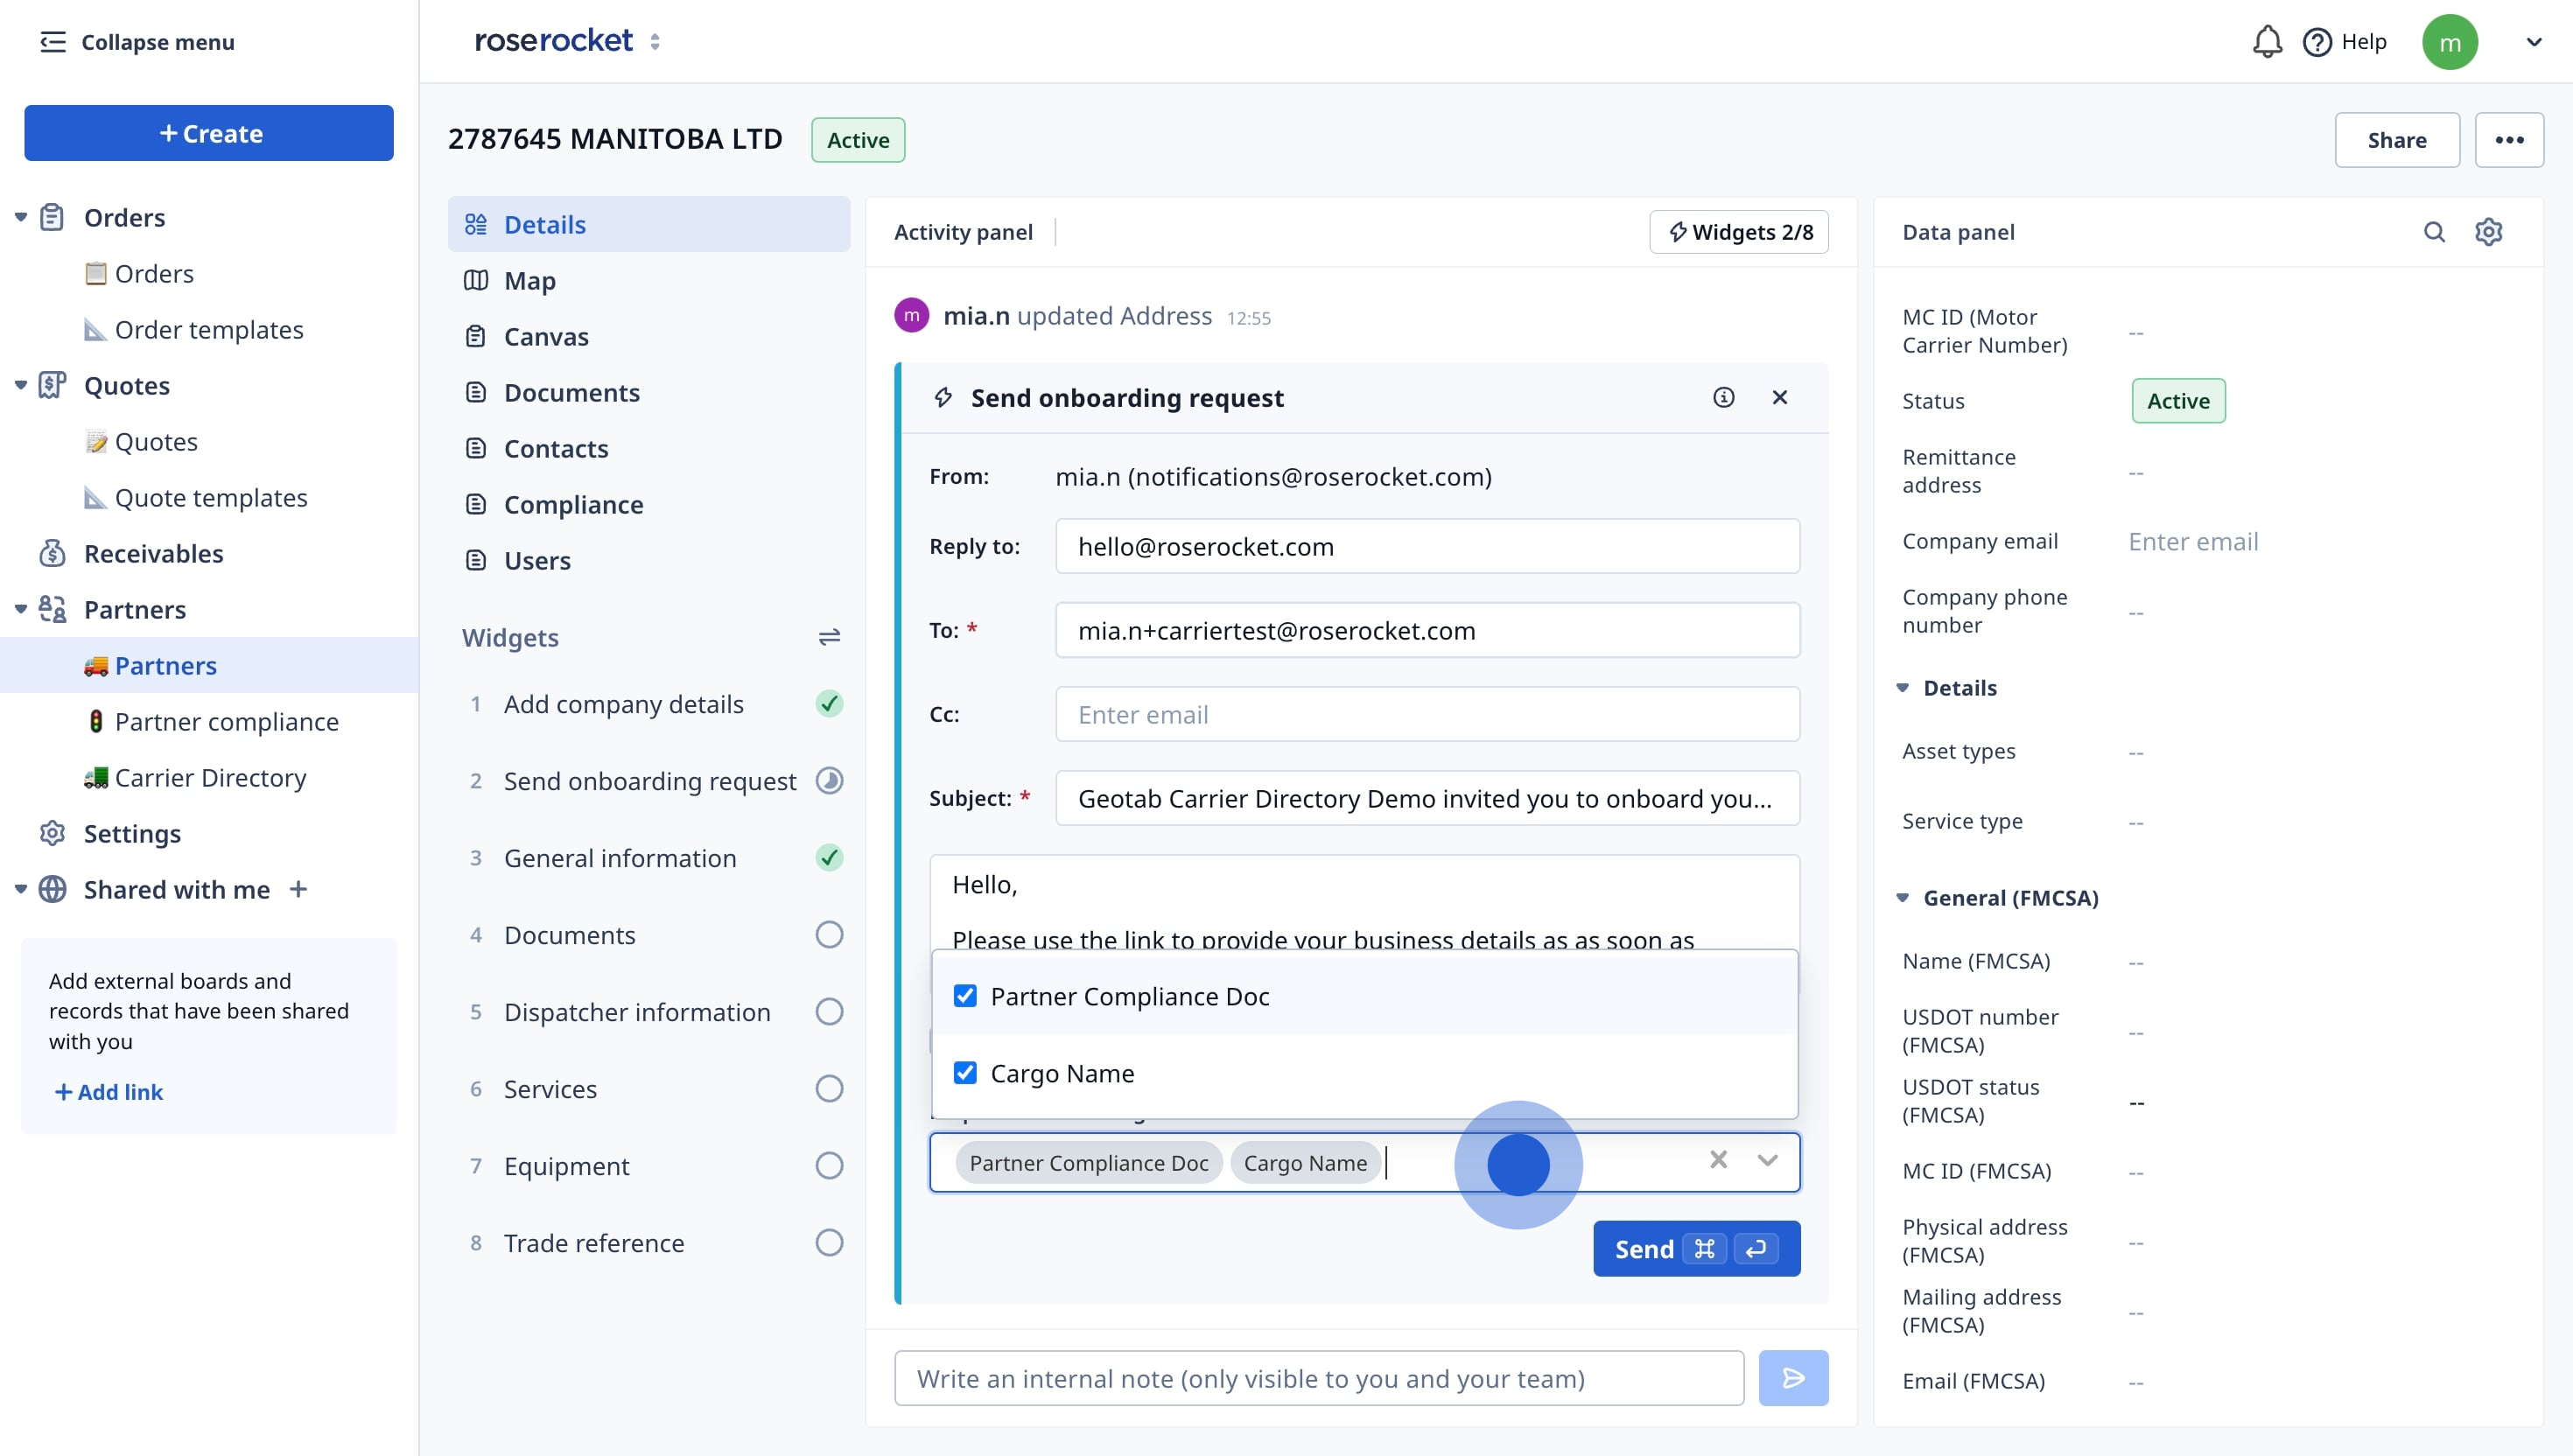
Task: Click the Widgets swap arrows icon
Action: click(828, 638)
